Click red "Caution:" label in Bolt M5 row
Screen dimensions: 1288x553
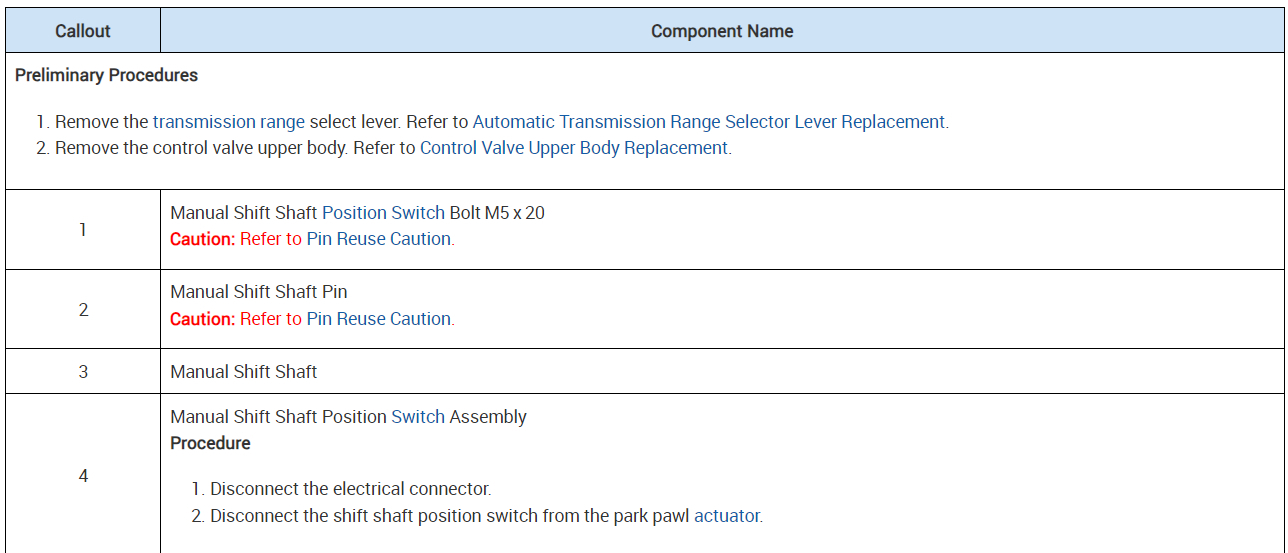point(203,239)
